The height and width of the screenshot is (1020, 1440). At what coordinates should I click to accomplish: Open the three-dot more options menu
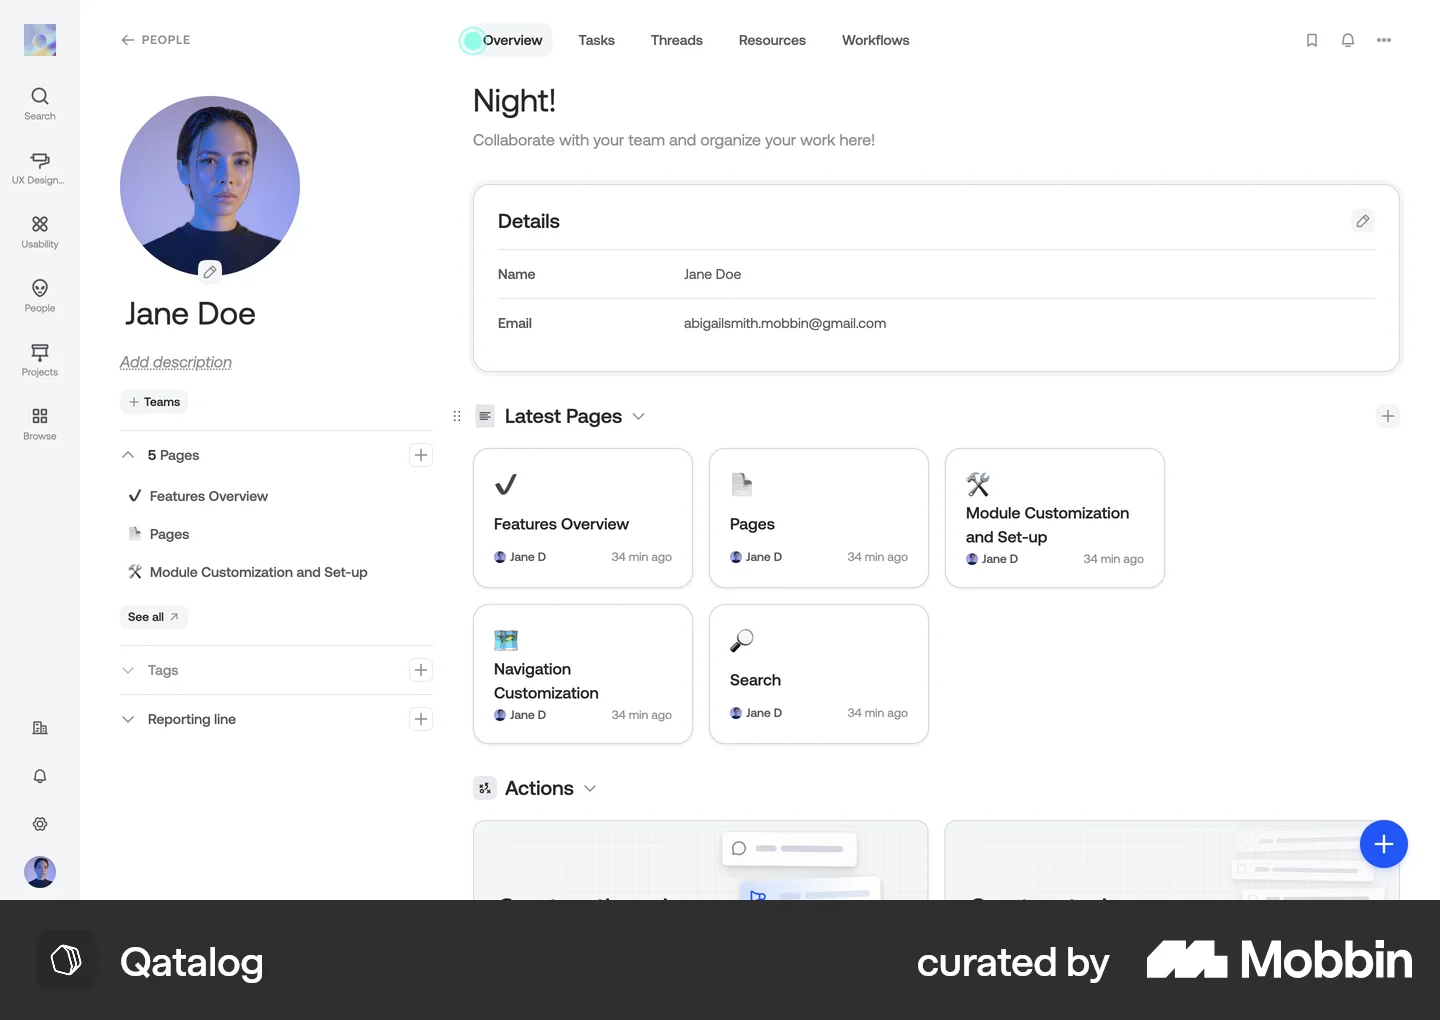click(x=1384, y=40)
